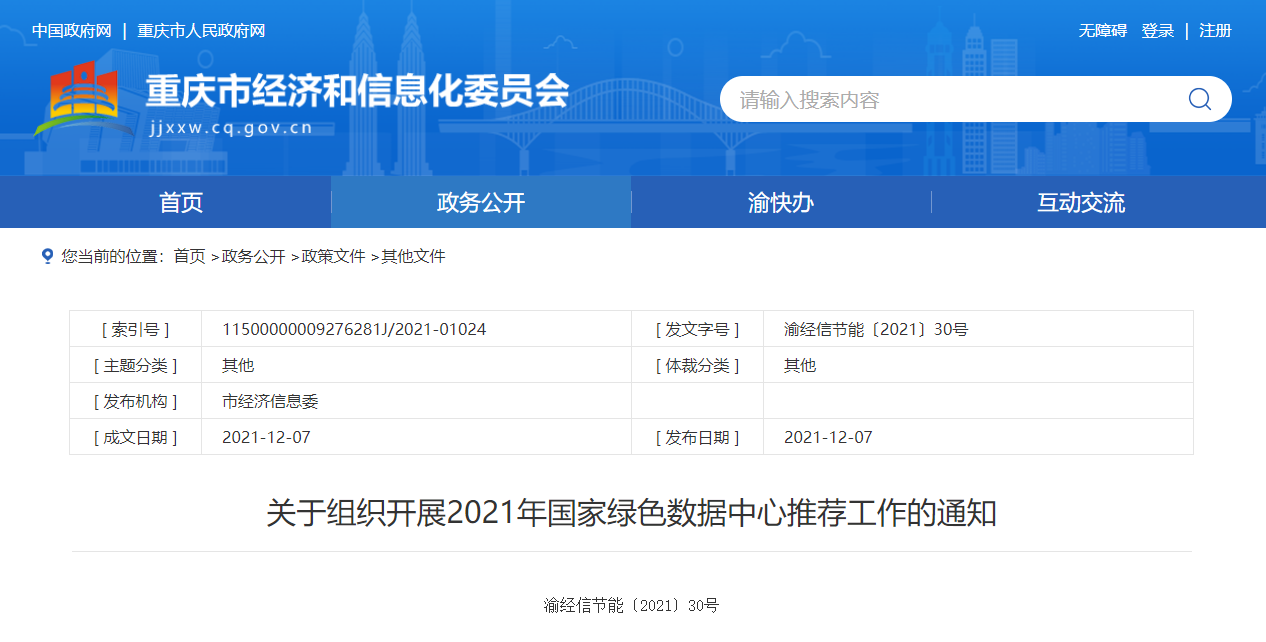The image size is (1266, 642).
Task: Navigate to 首页 in breadcrumb
Action: 189,257
